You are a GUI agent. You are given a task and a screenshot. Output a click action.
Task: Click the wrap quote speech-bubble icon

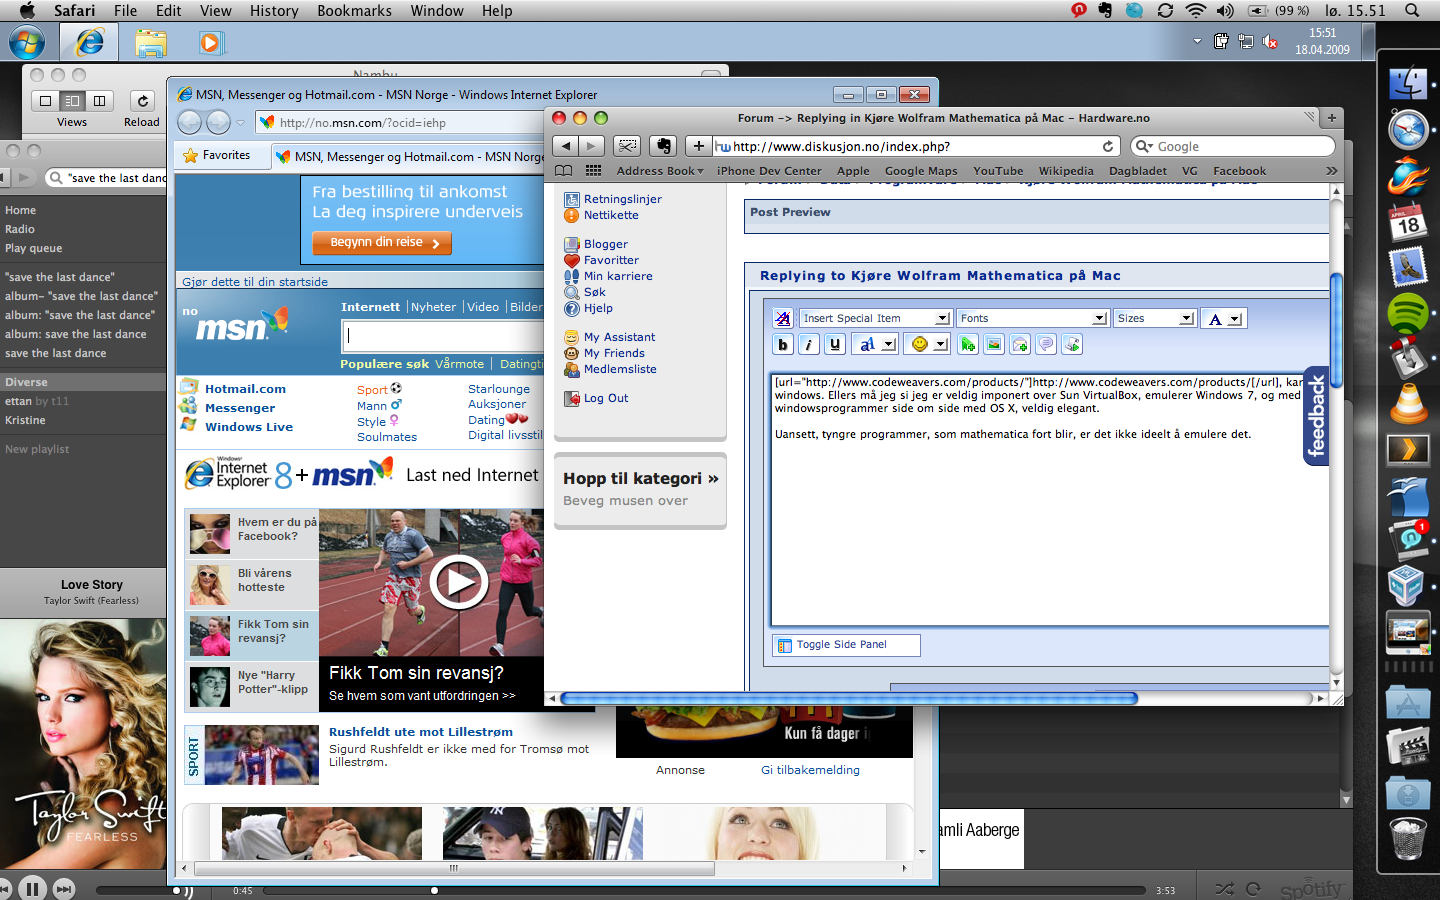[x=1046, y=344]
